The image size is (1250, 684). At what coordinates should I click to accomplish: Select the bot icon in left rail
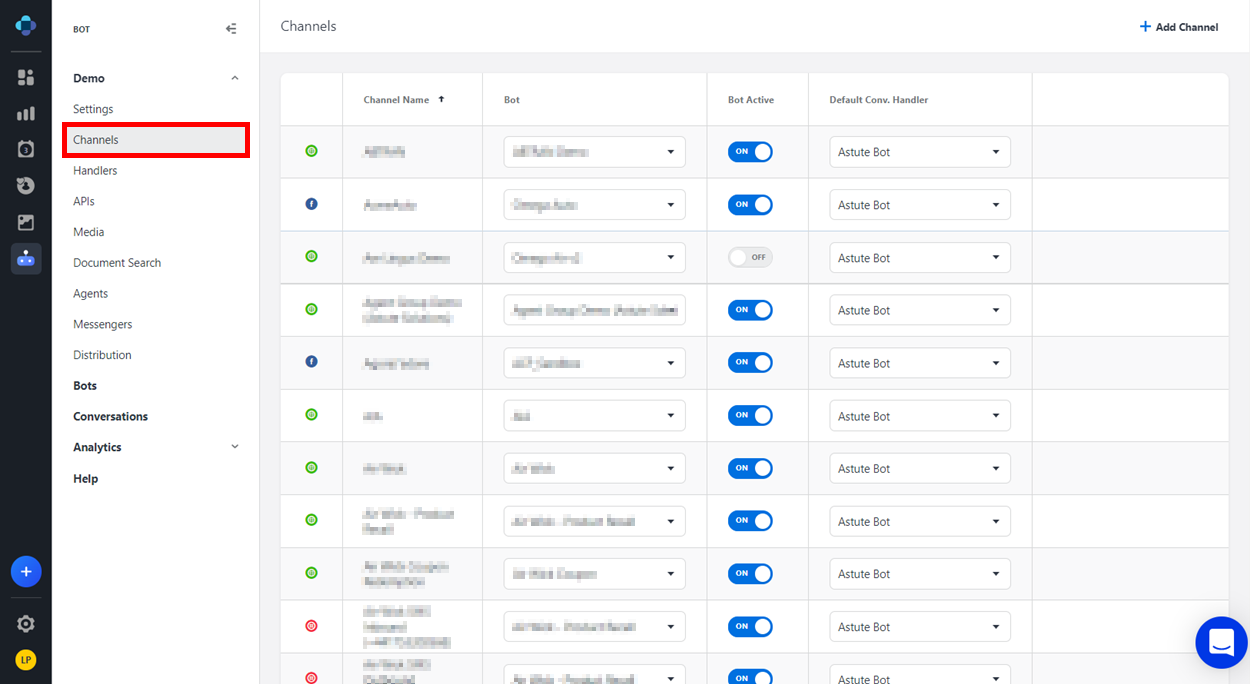coord(26,259)
